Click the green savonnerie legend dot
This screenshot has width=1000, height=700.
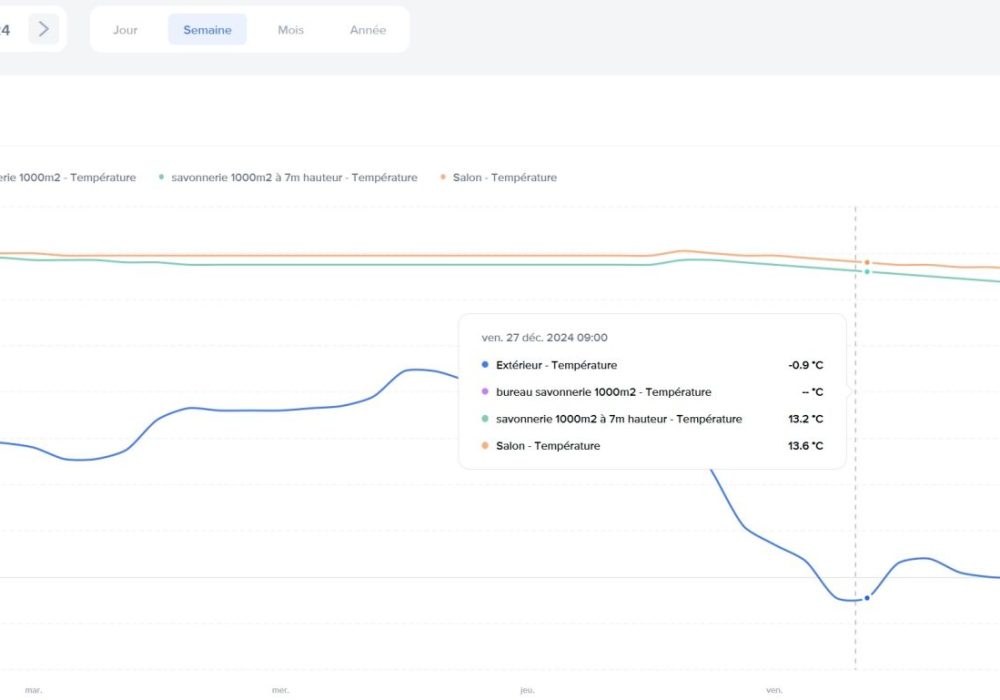(161, 177)
